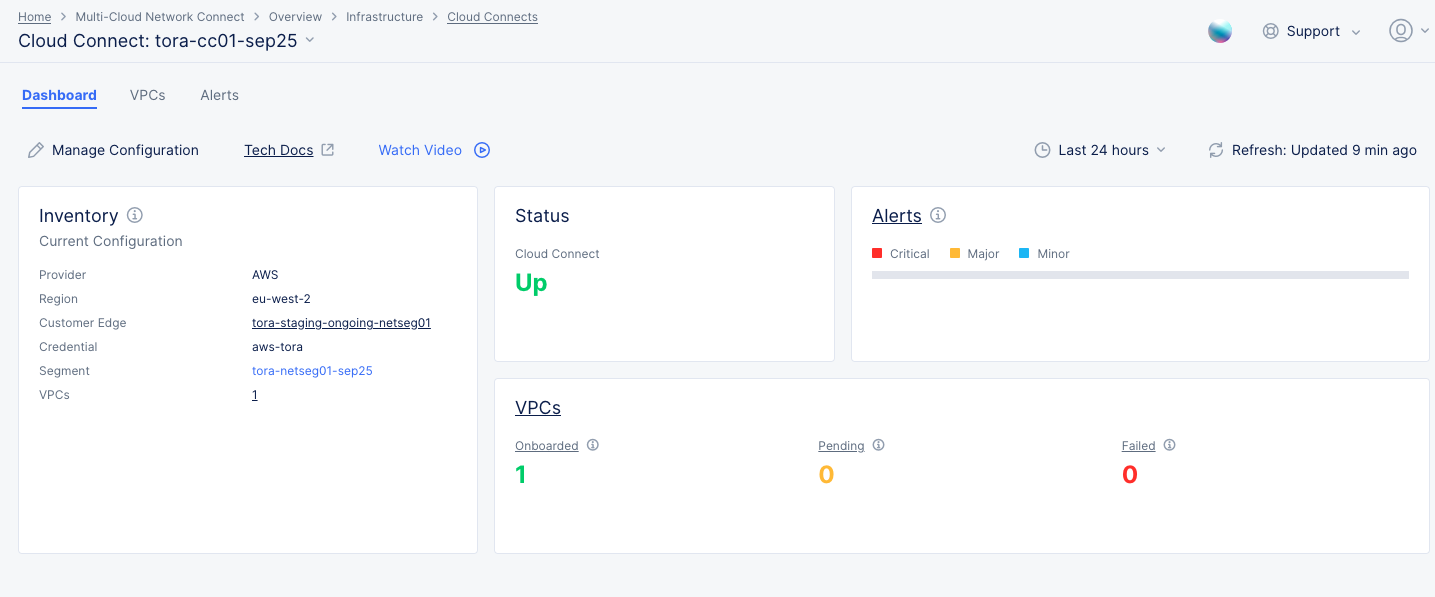This screenshot has height=597, width=1435.
Task: Click the Cloud Connects breadcrumb
Action: pos(492,17)
